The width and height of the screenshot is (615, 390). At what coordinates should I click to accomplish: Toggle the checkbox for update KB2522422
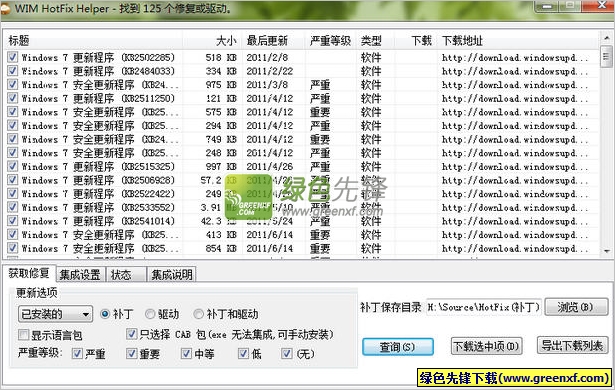[13, 193]
